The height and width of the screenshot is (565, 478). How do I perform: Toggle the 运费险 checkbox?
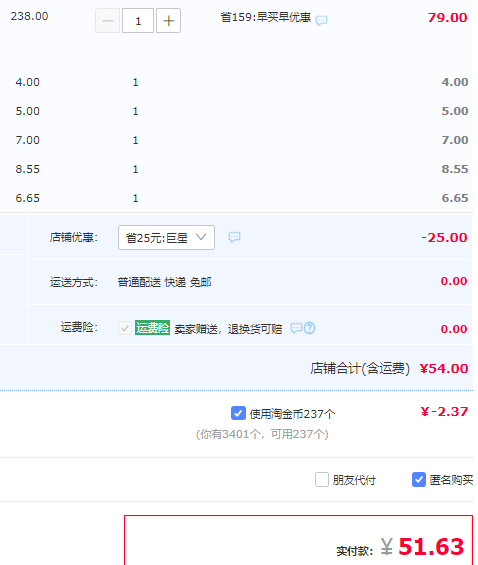point(125,328)
